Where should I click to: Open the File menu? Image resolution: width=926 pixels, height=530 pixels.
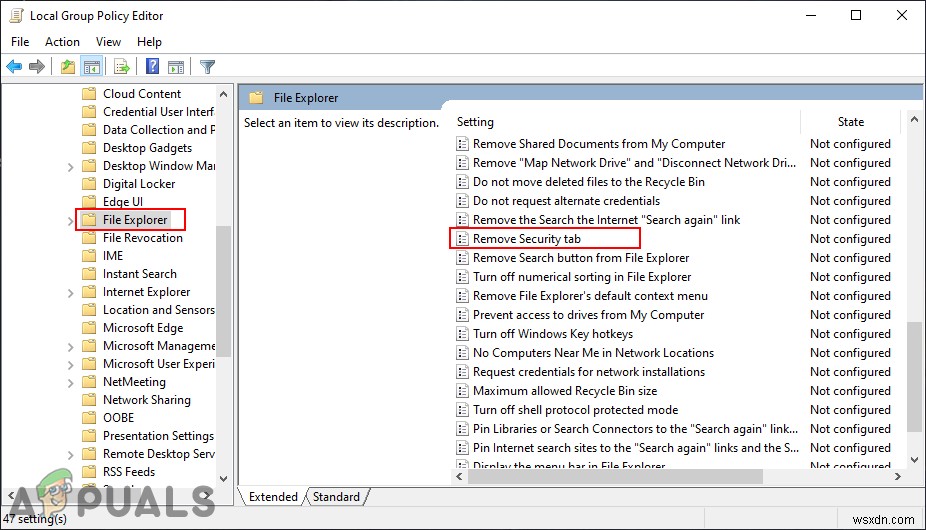point(20,41)
